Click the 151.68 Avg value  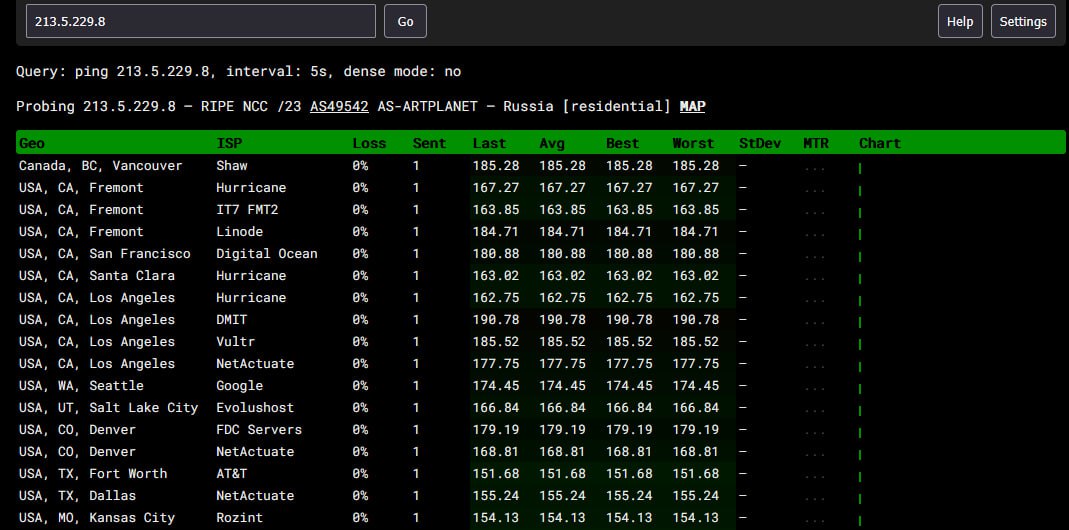click(x=562, y=473)
